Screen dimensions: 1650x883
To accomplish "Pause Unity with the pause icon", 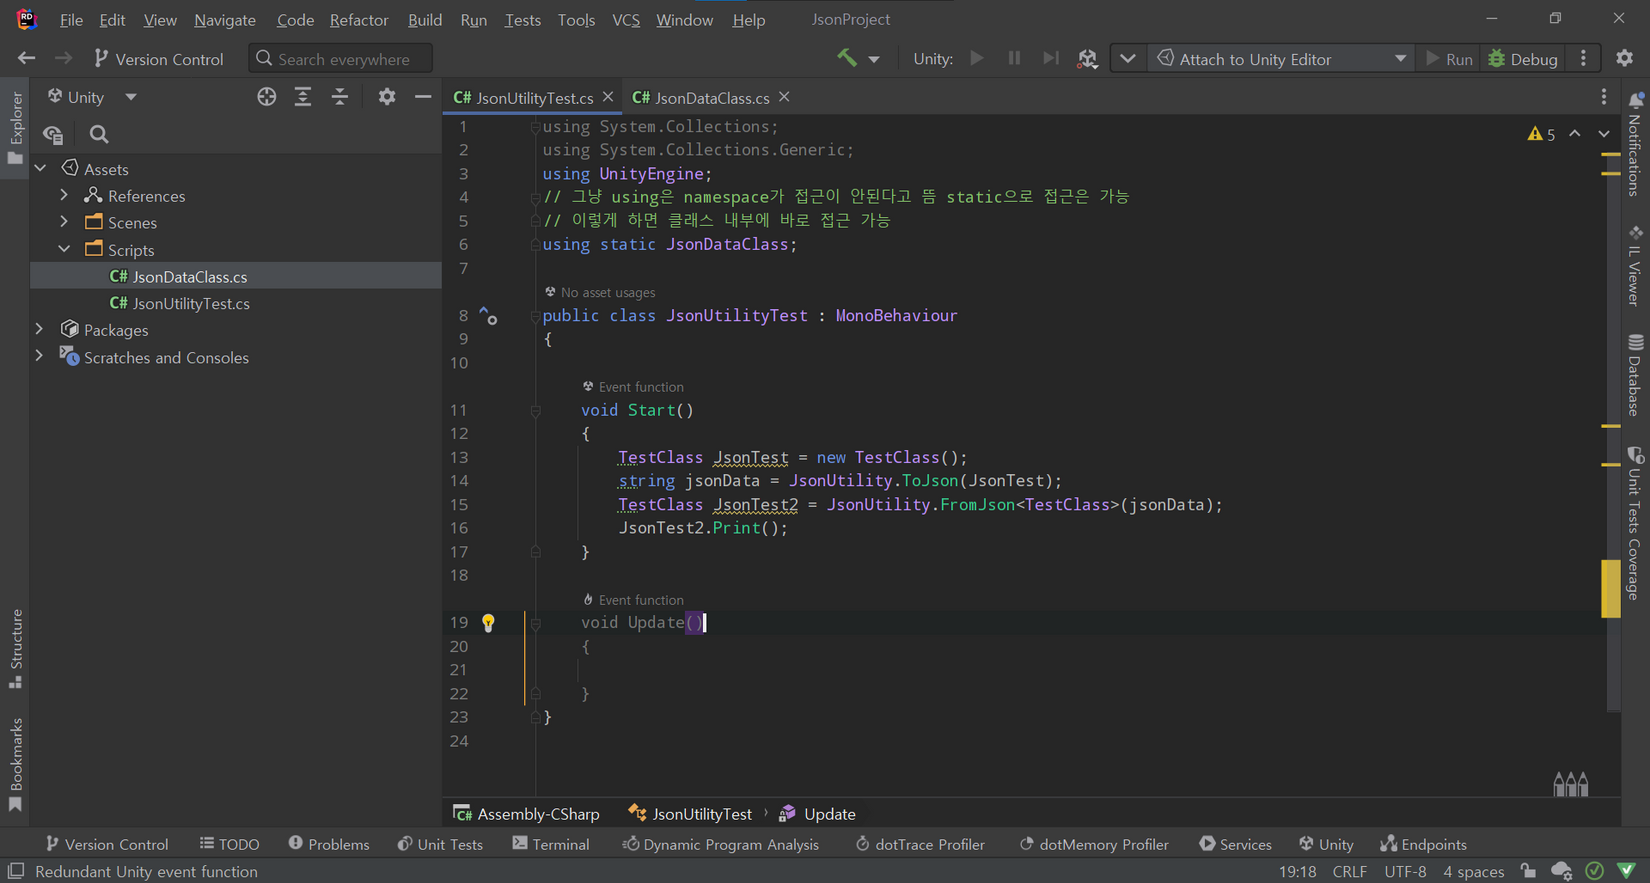I will click(x=1014, y=59).
